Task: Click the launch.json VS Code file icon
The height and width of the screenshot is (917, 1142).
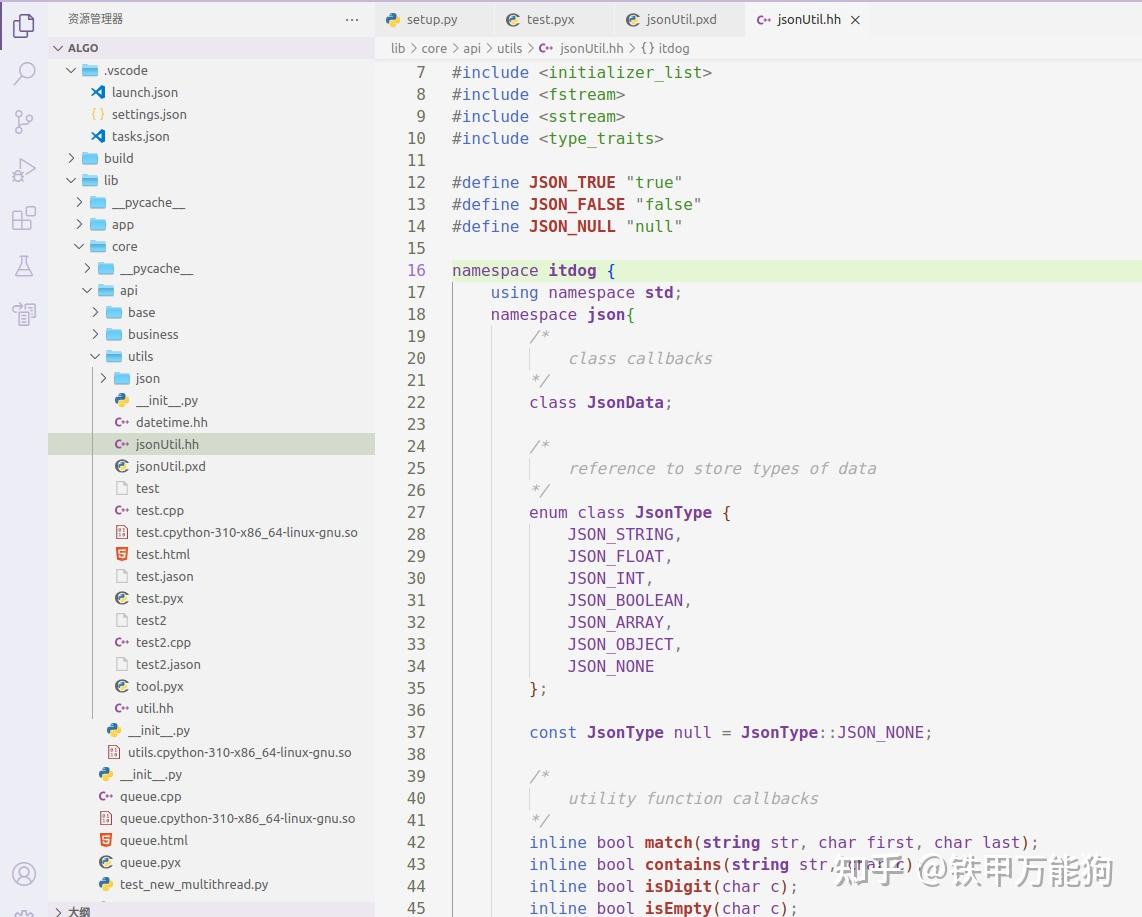Action: (98, 93)
